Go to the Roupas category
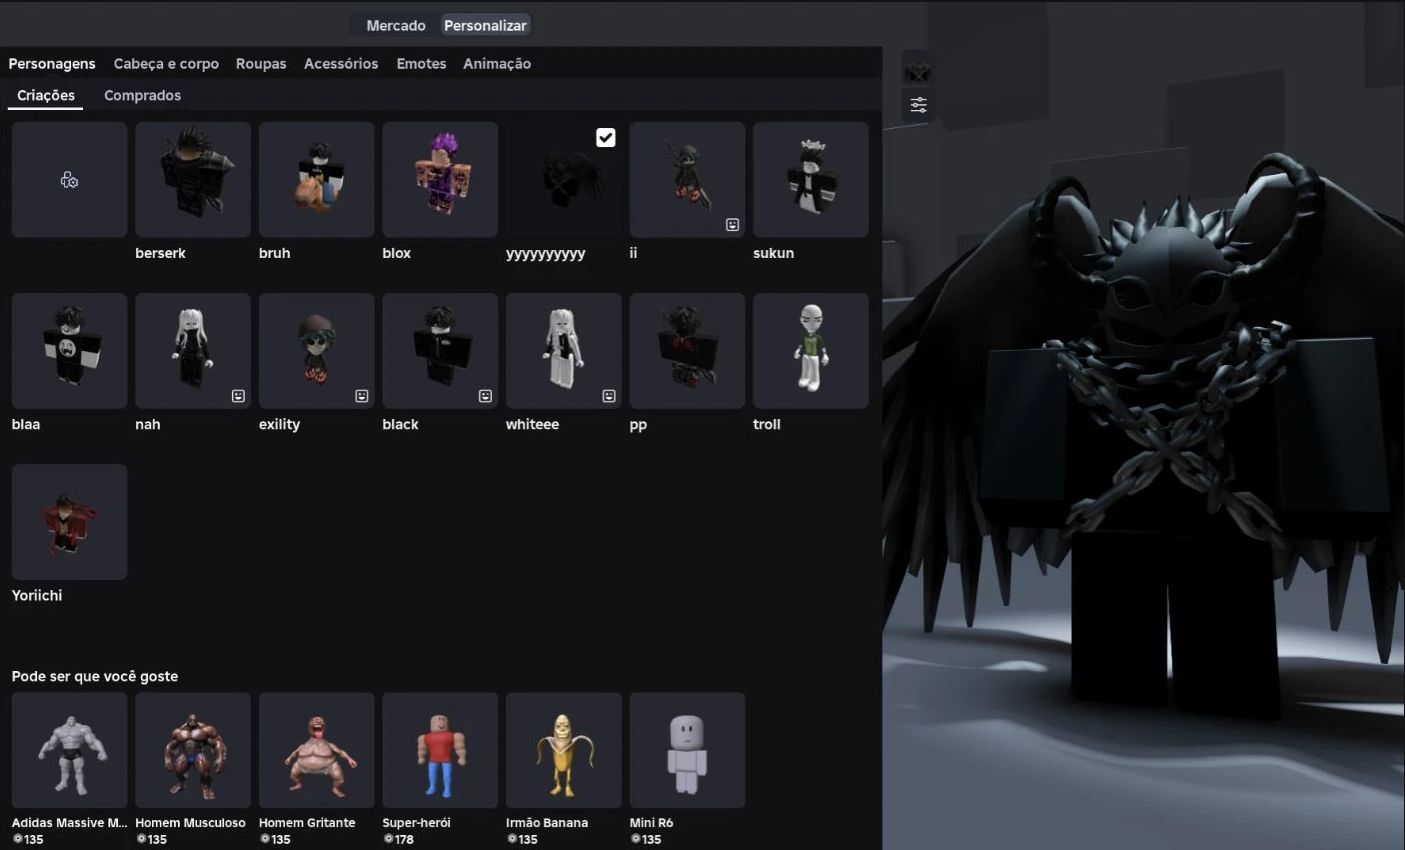Screen dimensions: 1405x850 tap(261, 63)
